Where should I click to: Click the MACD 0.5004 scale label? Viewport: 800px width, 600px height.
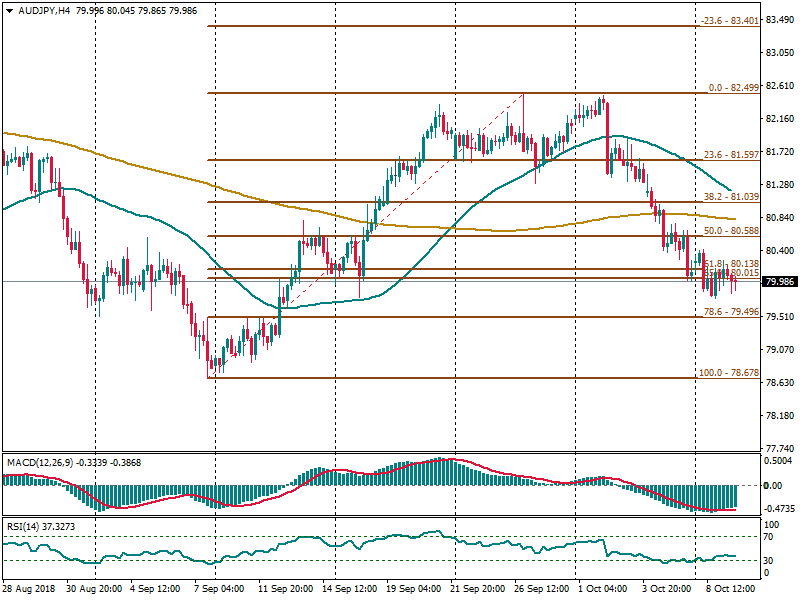778,462
